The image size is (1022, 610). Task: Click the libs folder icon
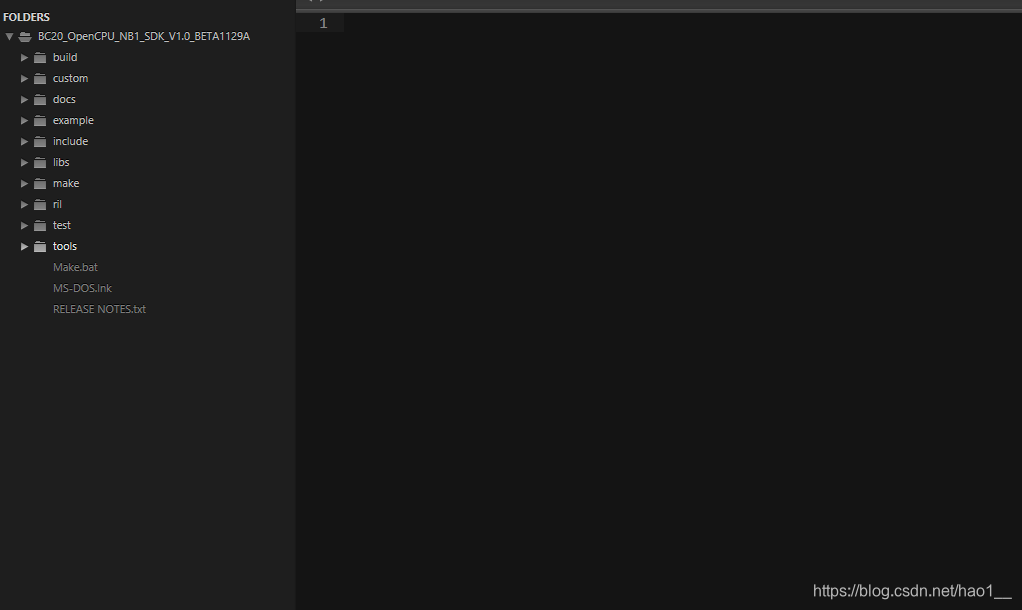pos(40,162)
